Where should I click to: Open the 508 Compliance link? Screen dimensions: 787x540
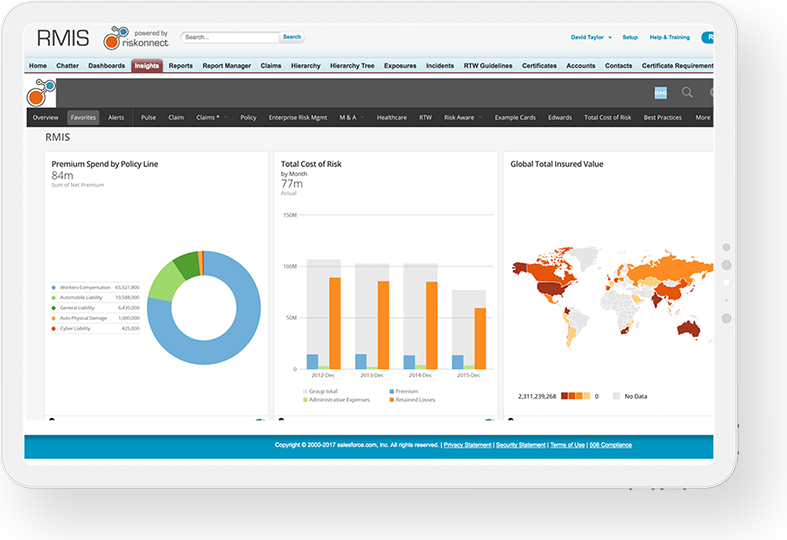[x=610, y=445]
